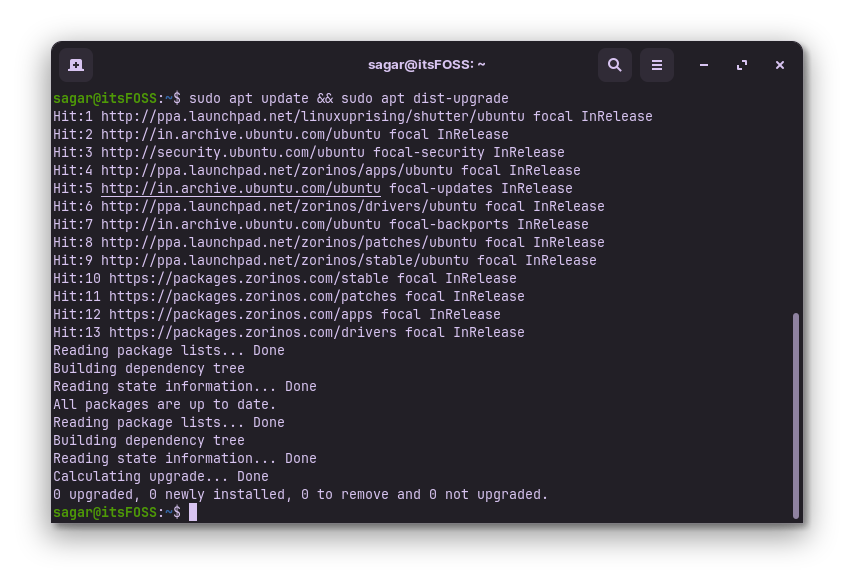Minimize the terminal window
Viewport: 858px width, 588px height.
(704, 65)
